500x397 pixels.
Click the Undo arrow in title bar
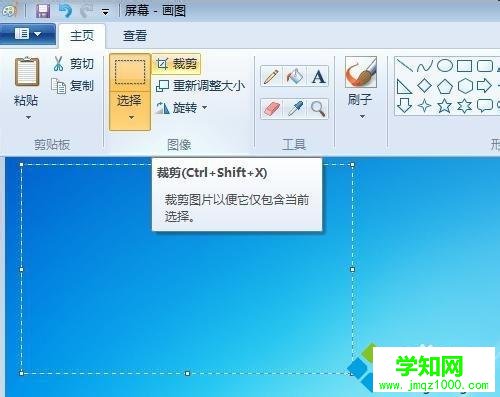(66, 11)
